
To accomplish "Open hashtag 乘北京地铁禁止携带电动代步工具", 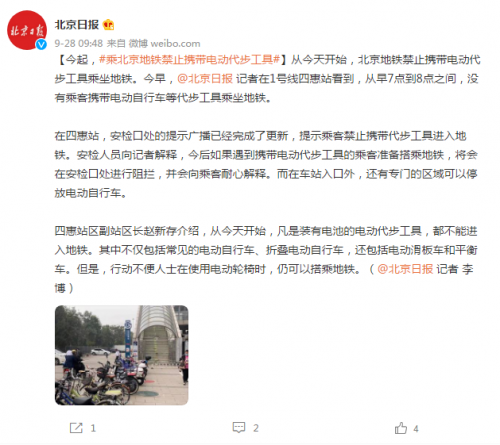I will 189,60.
